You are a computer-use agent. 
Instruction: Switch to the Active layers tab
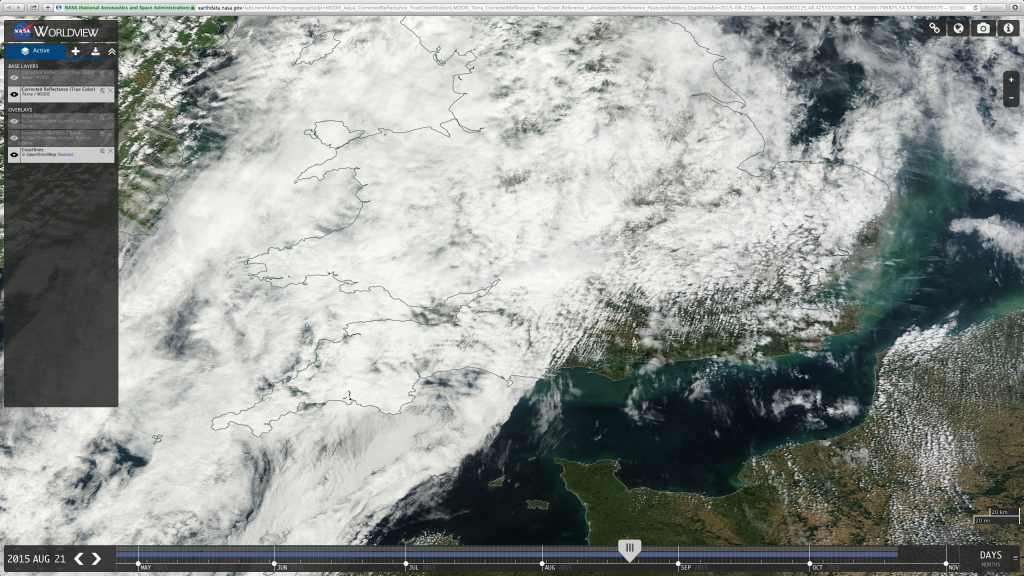[x=36, y=51]
